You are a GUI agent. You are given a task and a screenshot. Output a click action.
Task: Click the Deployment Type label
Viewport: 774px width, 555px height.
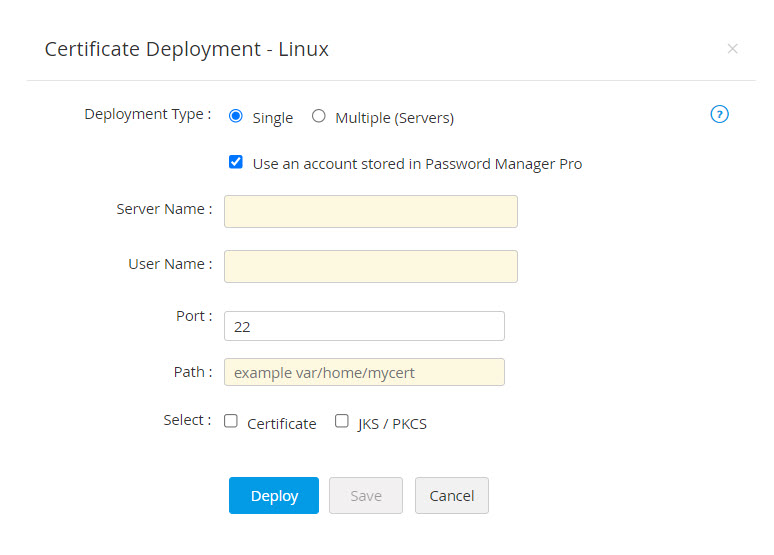pyautogui.click(x=147, y=114)
